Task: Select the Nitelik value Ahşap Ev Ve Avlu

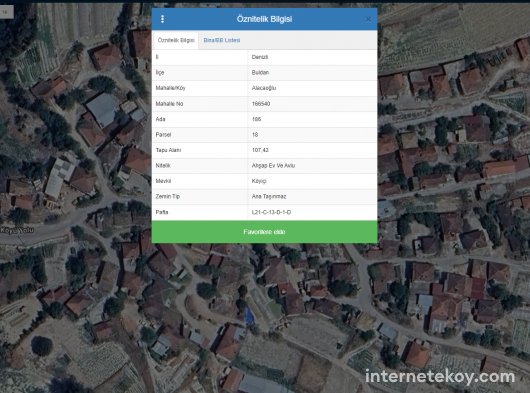Action: [273, 166]
